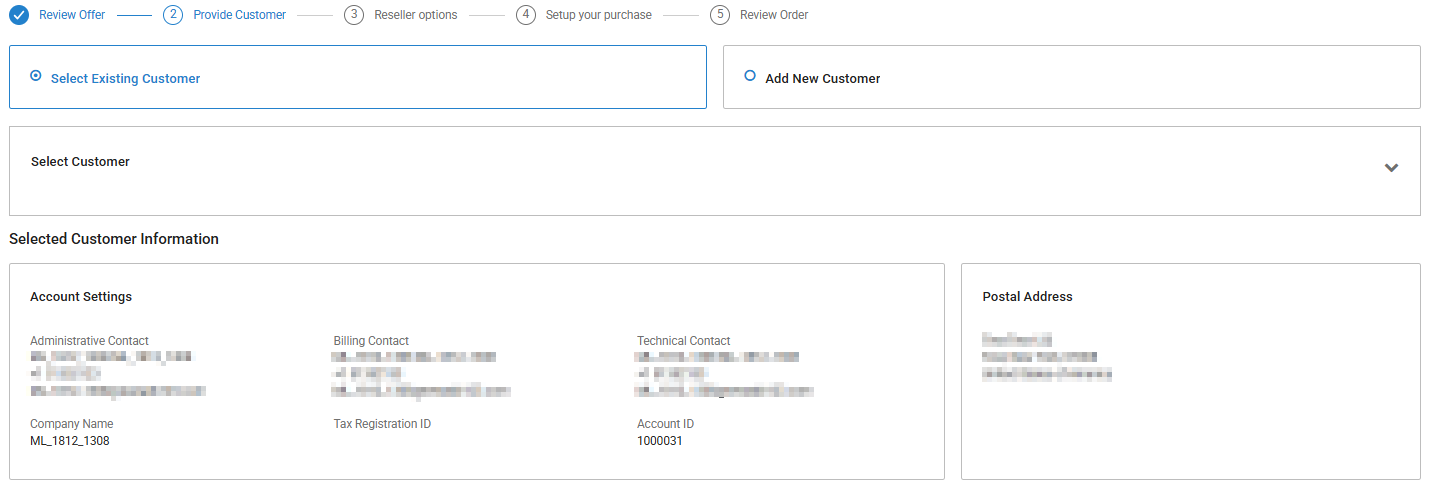
Task: Expand the Select Customer chevron arrow
Action: coord(1391,168)
